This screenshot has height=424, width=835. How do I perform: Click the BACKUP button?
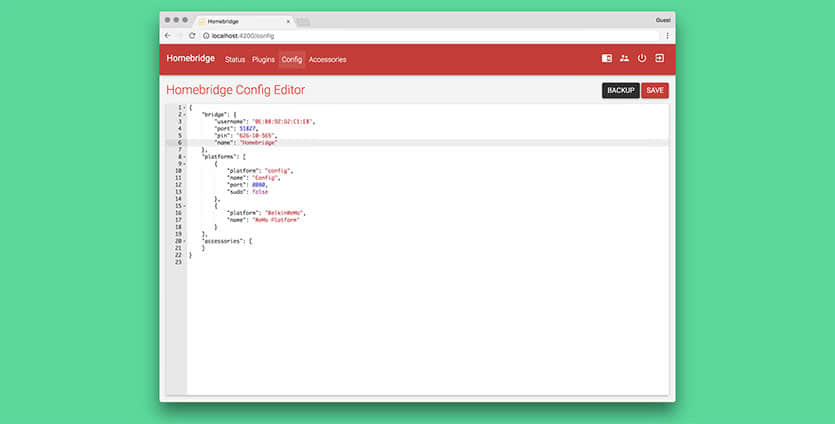pos(620,90)
